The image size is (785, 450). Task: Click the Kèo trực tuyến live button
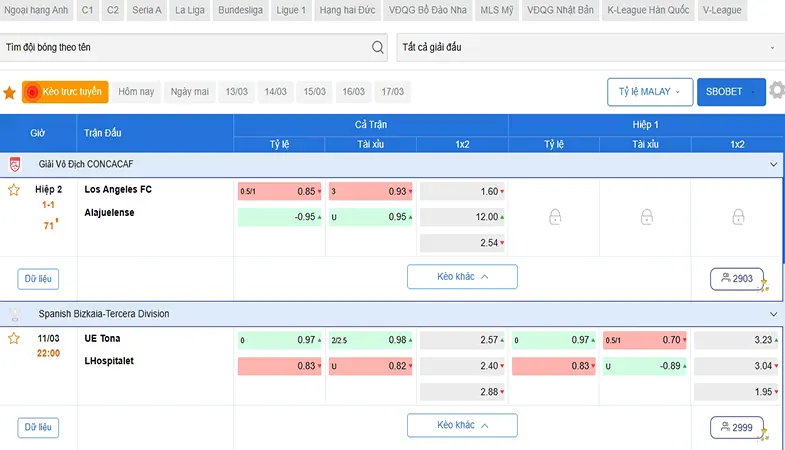coord(65,92)
